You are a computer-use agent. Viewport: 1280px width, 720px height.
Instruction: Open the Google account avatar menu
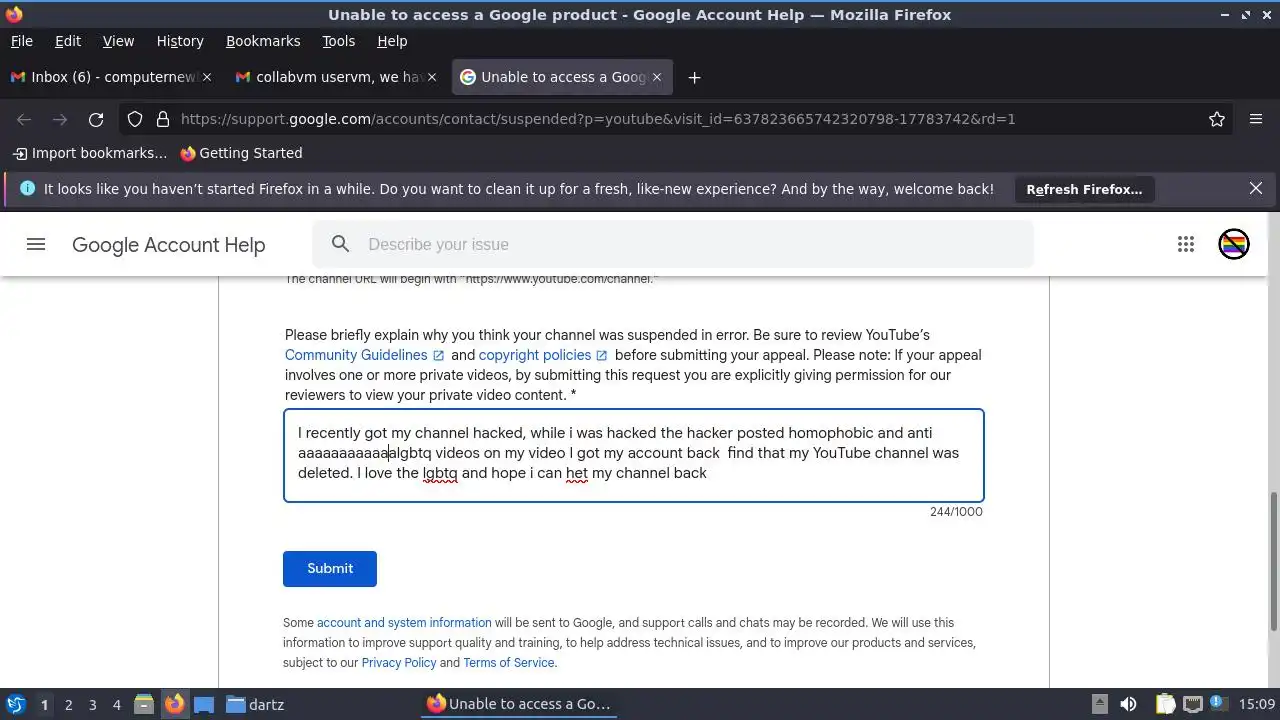1234,244
